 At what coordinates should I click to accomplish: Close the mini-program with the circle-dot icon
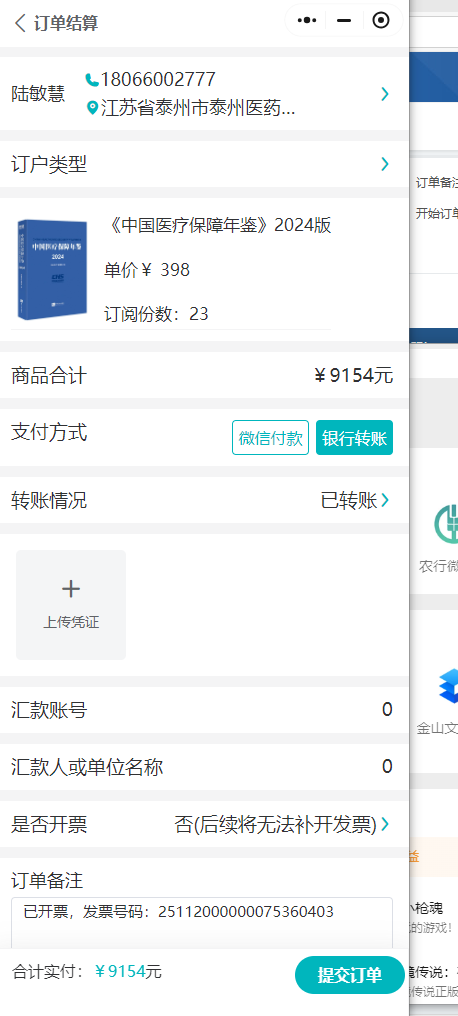tap(382, 21)
